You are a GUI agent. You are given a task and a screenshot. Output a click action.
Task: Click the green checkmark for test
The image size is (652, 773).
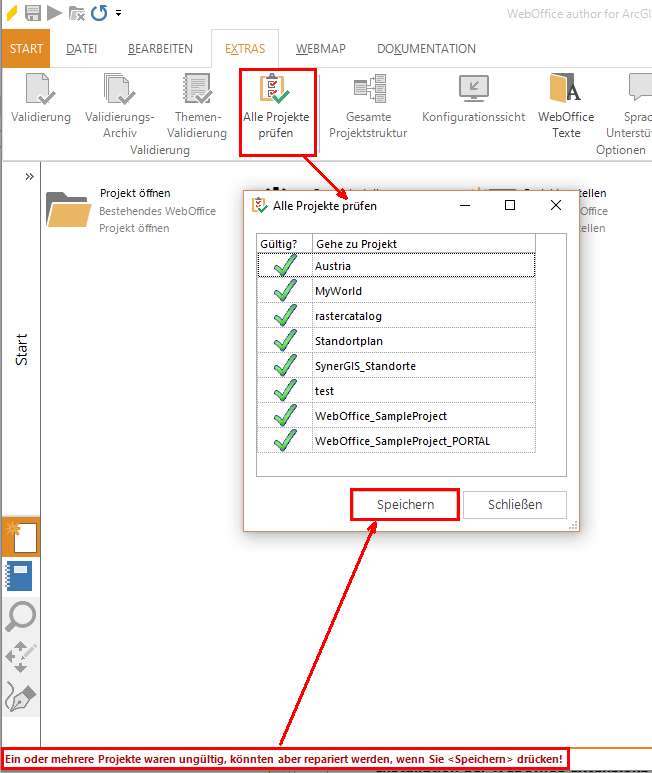pyautogui.click(x=285, y=390)
